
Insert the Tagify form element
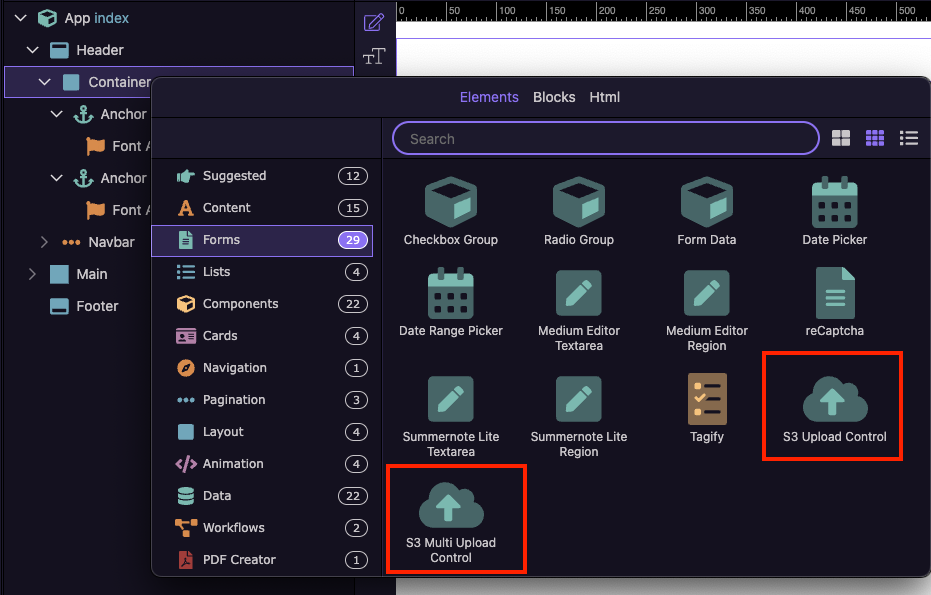tap(707, 409)
